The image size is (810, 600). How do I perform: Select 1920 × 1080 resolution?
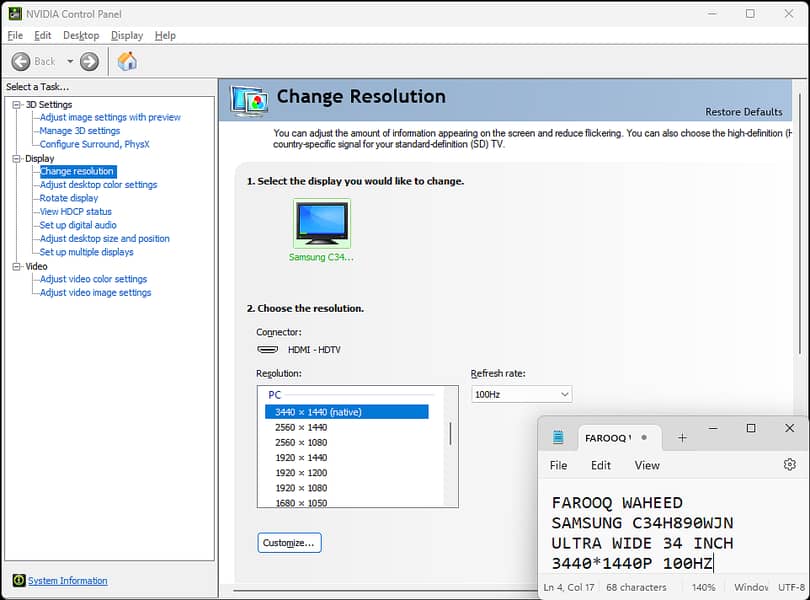(301, 488)
